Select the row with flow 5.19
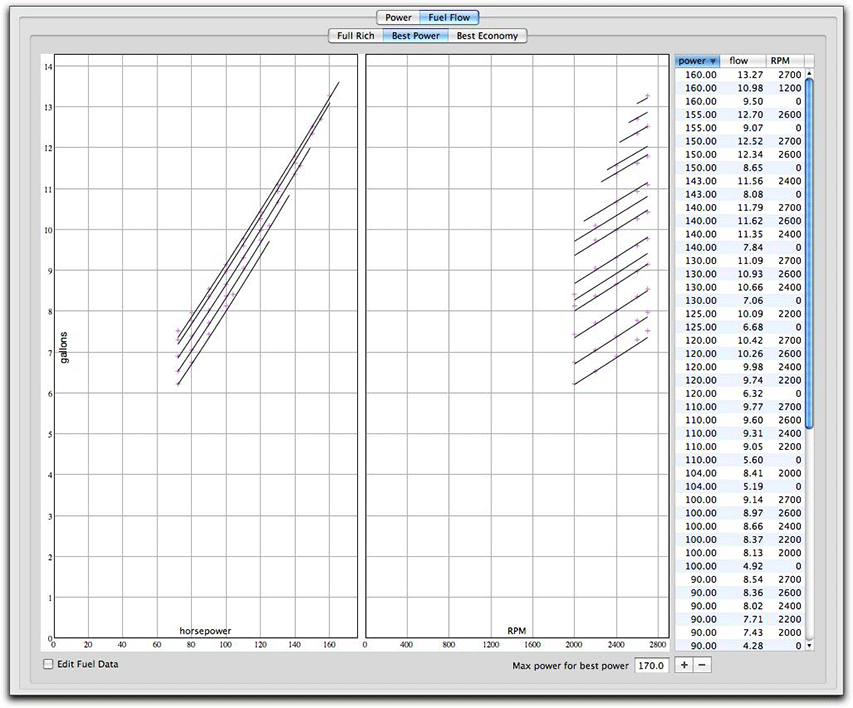Image resolution: width=853 pixels, height=708 pixels. (740, 487)
